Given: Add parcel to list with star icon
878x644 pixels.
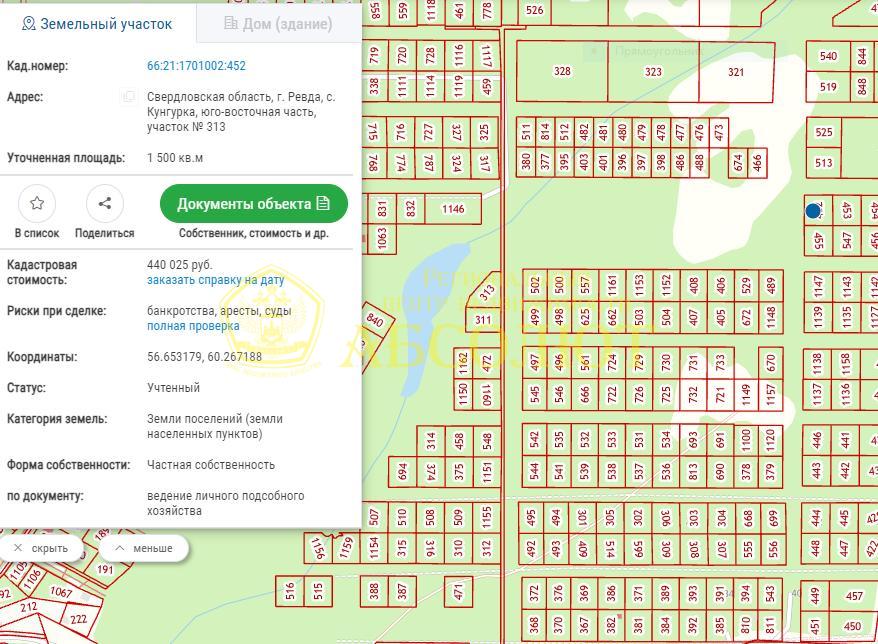Looking at the screenshot, I should [37, 203].
